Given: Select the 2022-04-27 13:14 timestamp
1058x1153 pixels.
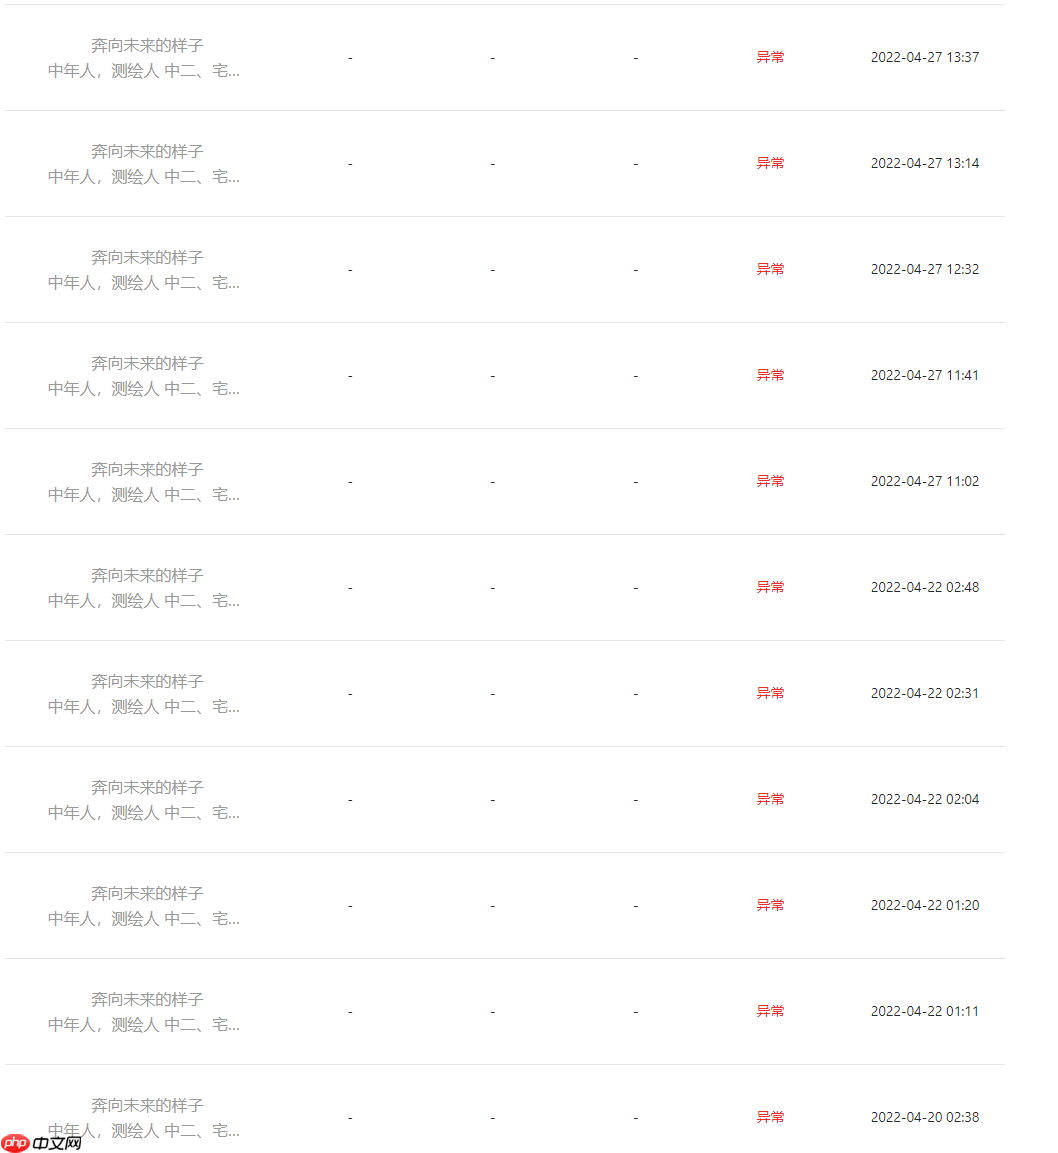Looking at the screenshot, I should click(924, 163).
